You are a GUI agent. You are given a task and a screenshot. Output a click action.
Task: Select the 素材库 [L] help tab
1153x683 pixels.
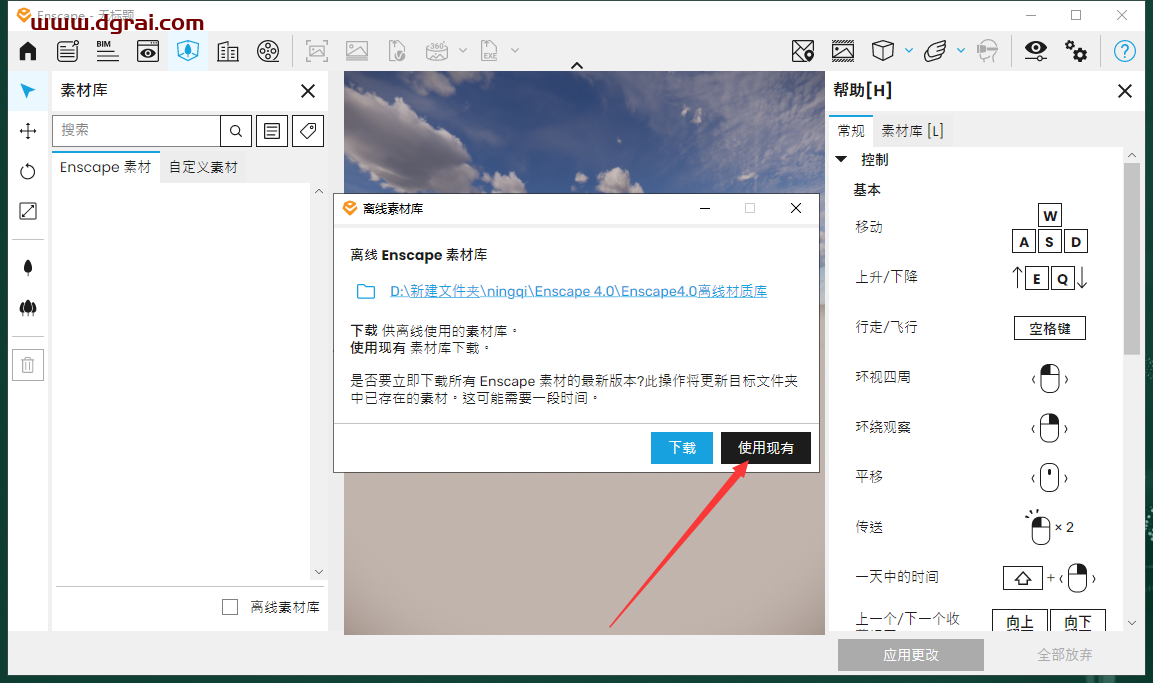point(912,131)
